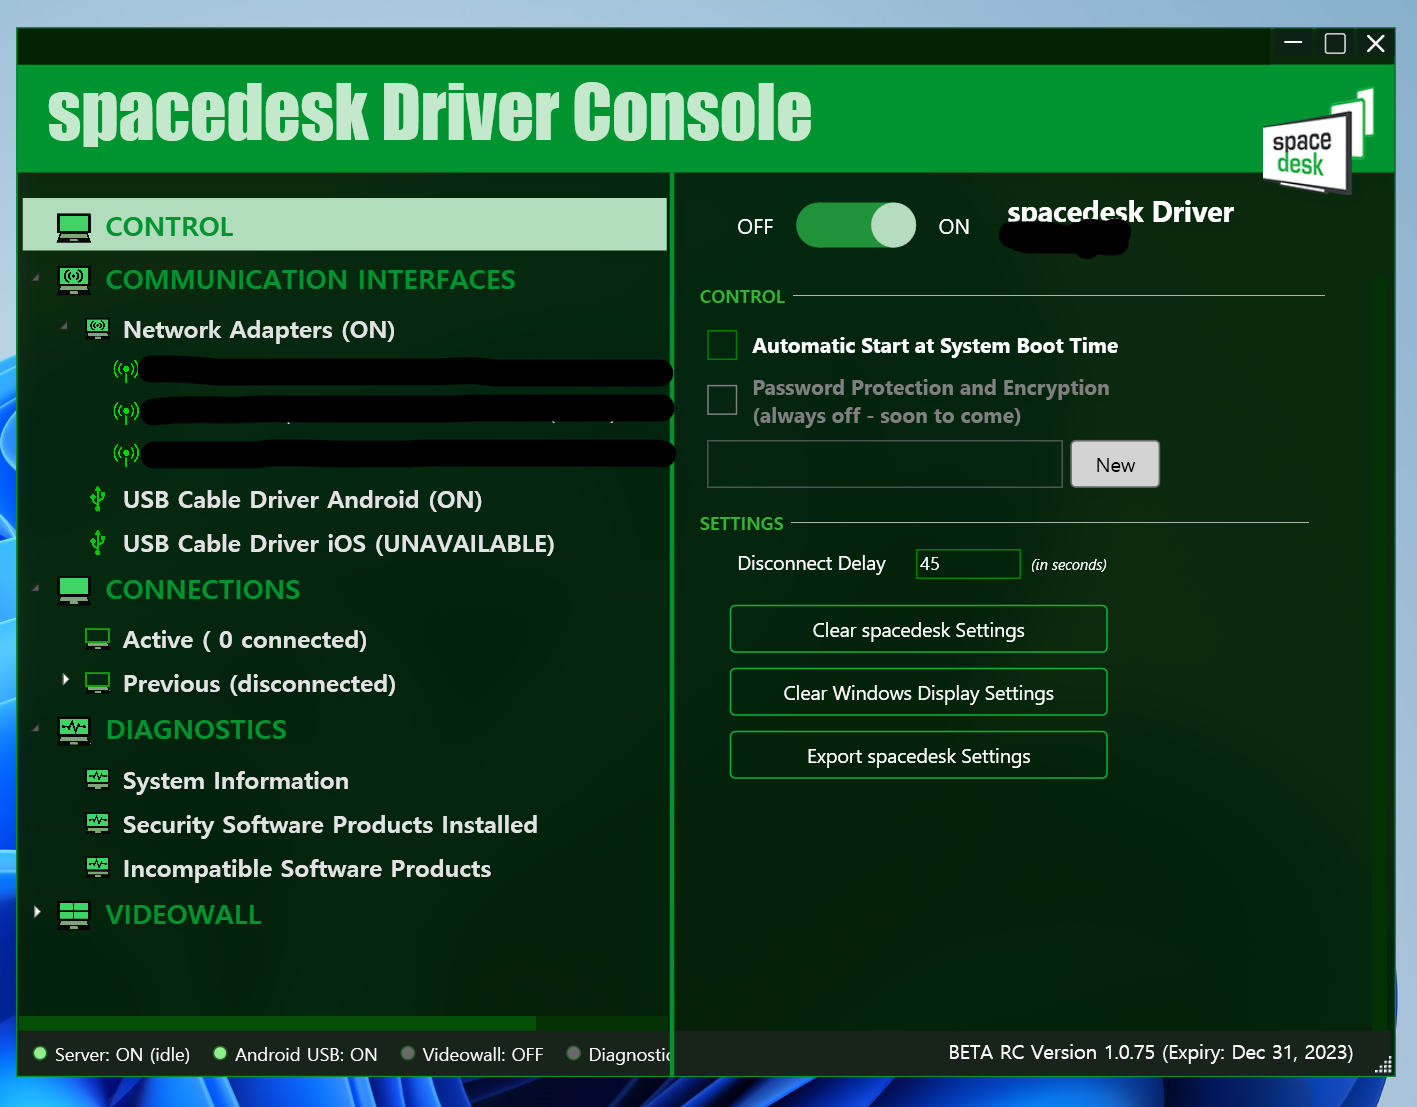Click Clear Windows Display Settings button
1417x1107 pixels.
(x=918, y=692)
